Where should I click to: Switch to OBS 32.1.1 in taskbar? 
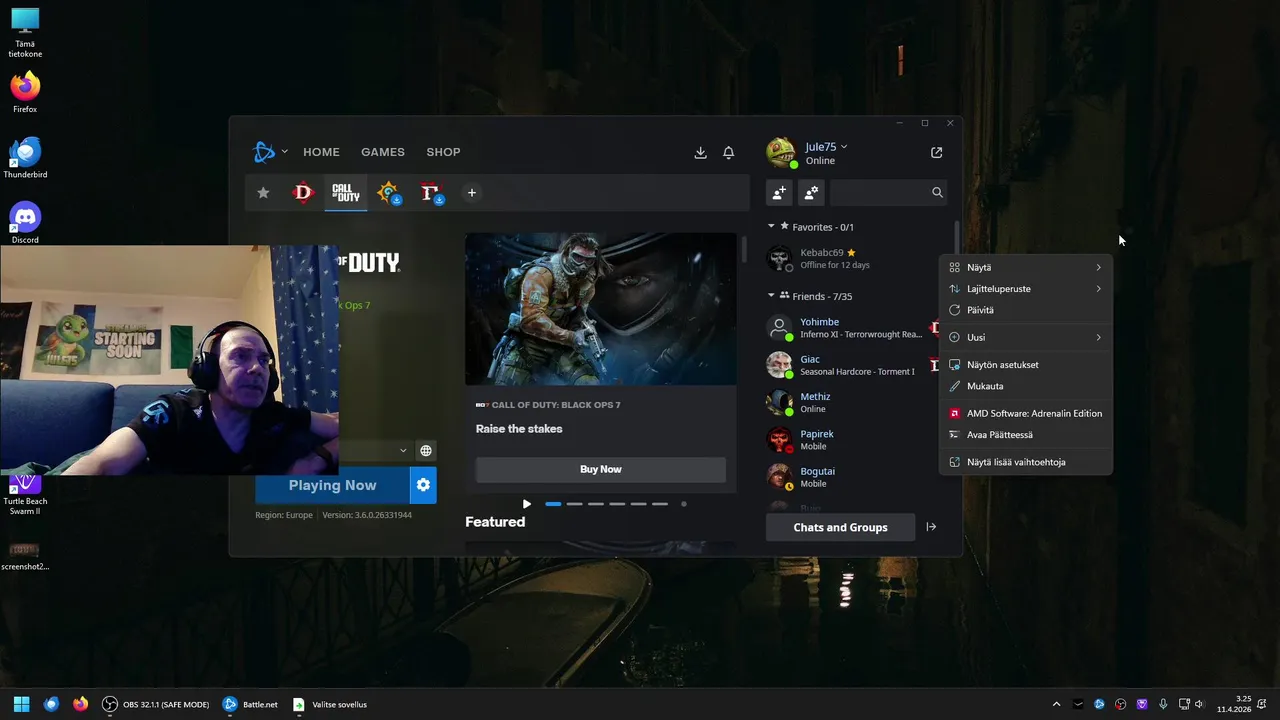[x=155, y=704]
